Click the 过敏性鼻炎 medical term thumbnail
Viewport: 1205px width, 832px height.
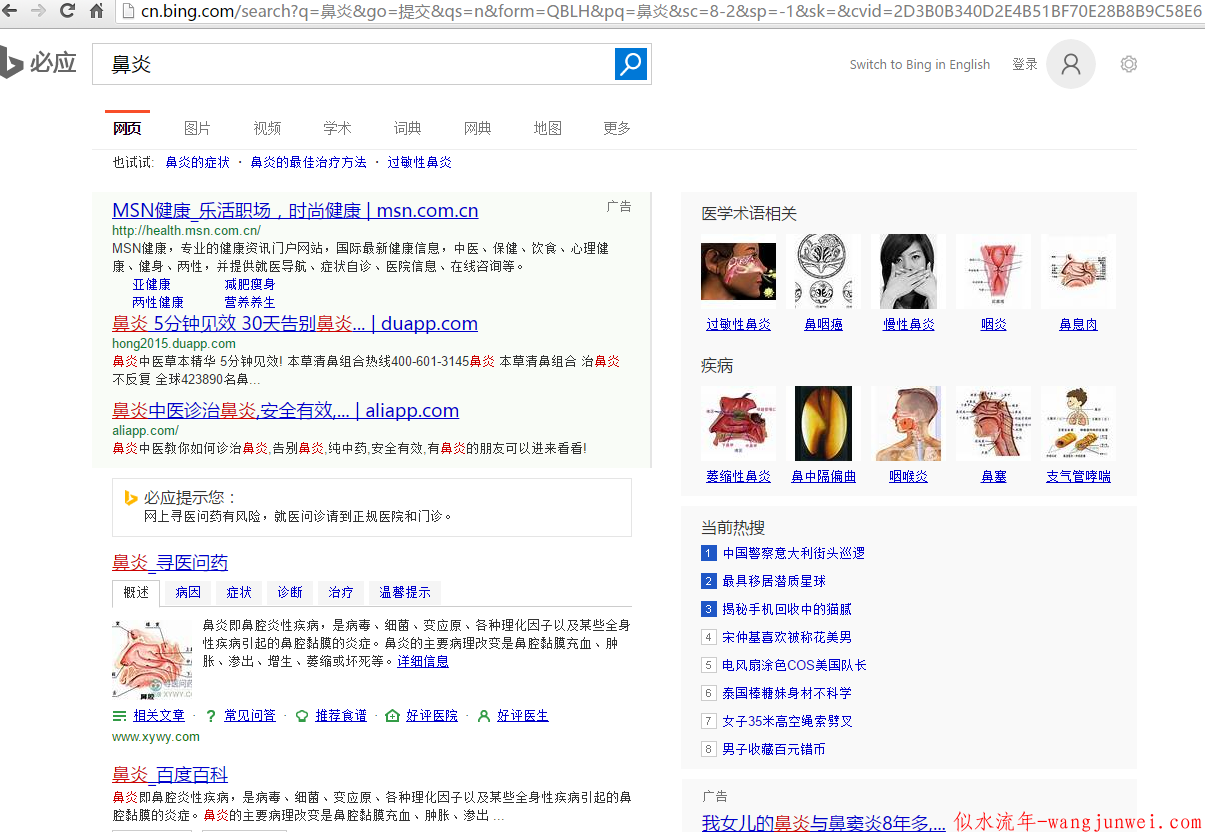[x=738, y=272]
